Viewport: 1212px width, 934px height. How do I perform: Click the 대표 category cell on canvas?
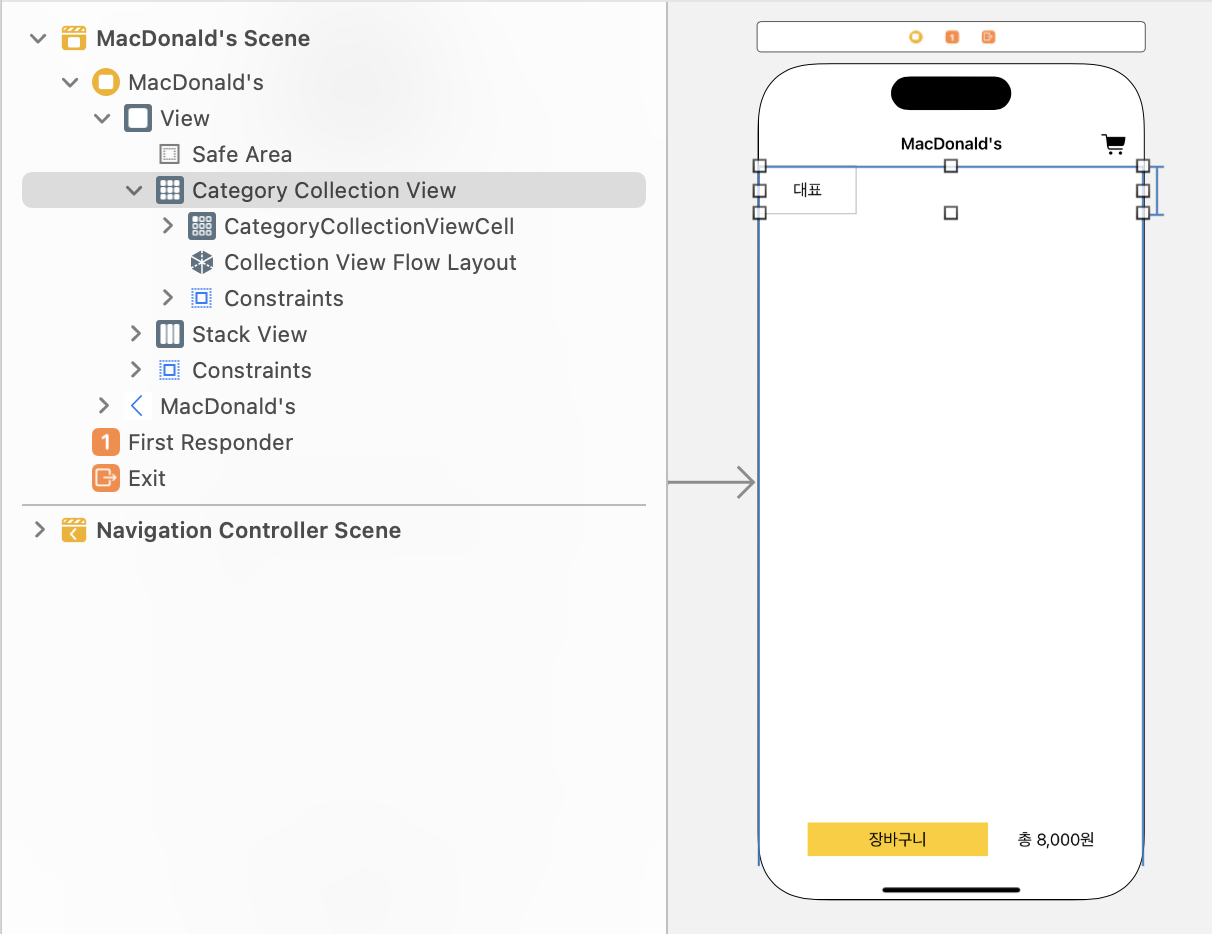click(x=807, y=190)
